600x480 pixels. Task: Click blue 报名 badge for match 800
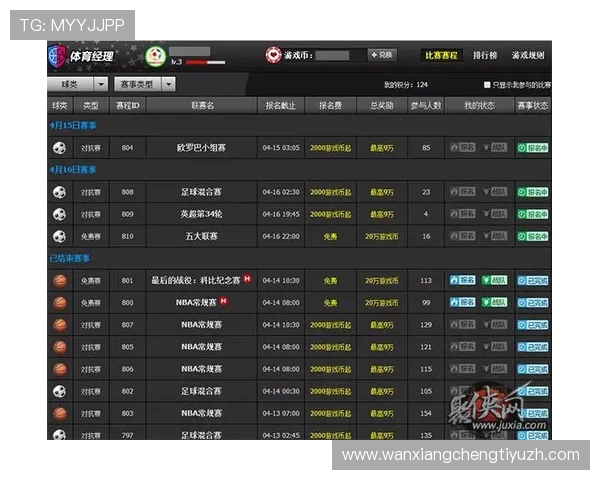point(463,302)
